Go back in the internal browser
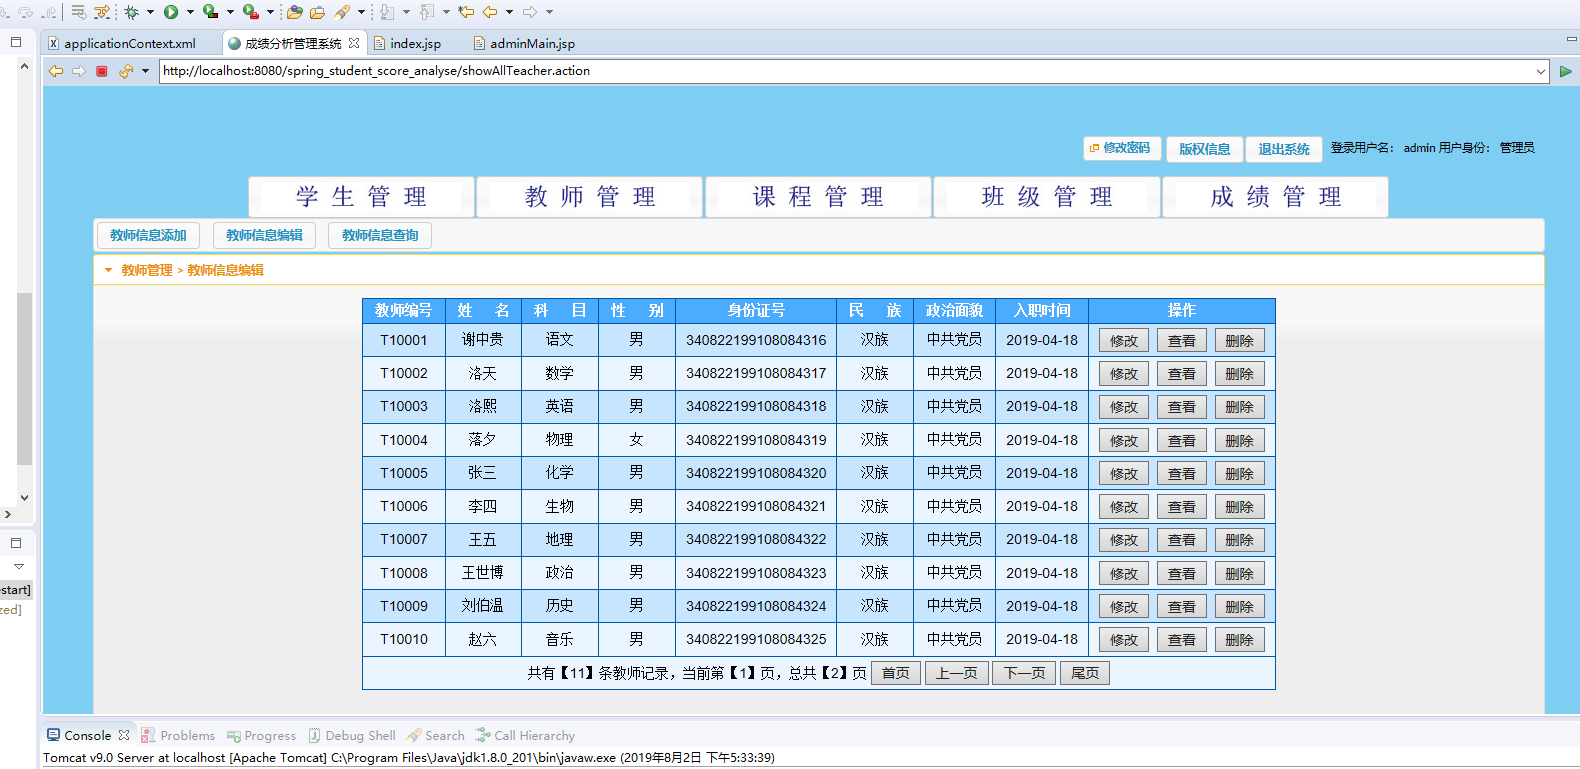 click(x=56, y=71)
